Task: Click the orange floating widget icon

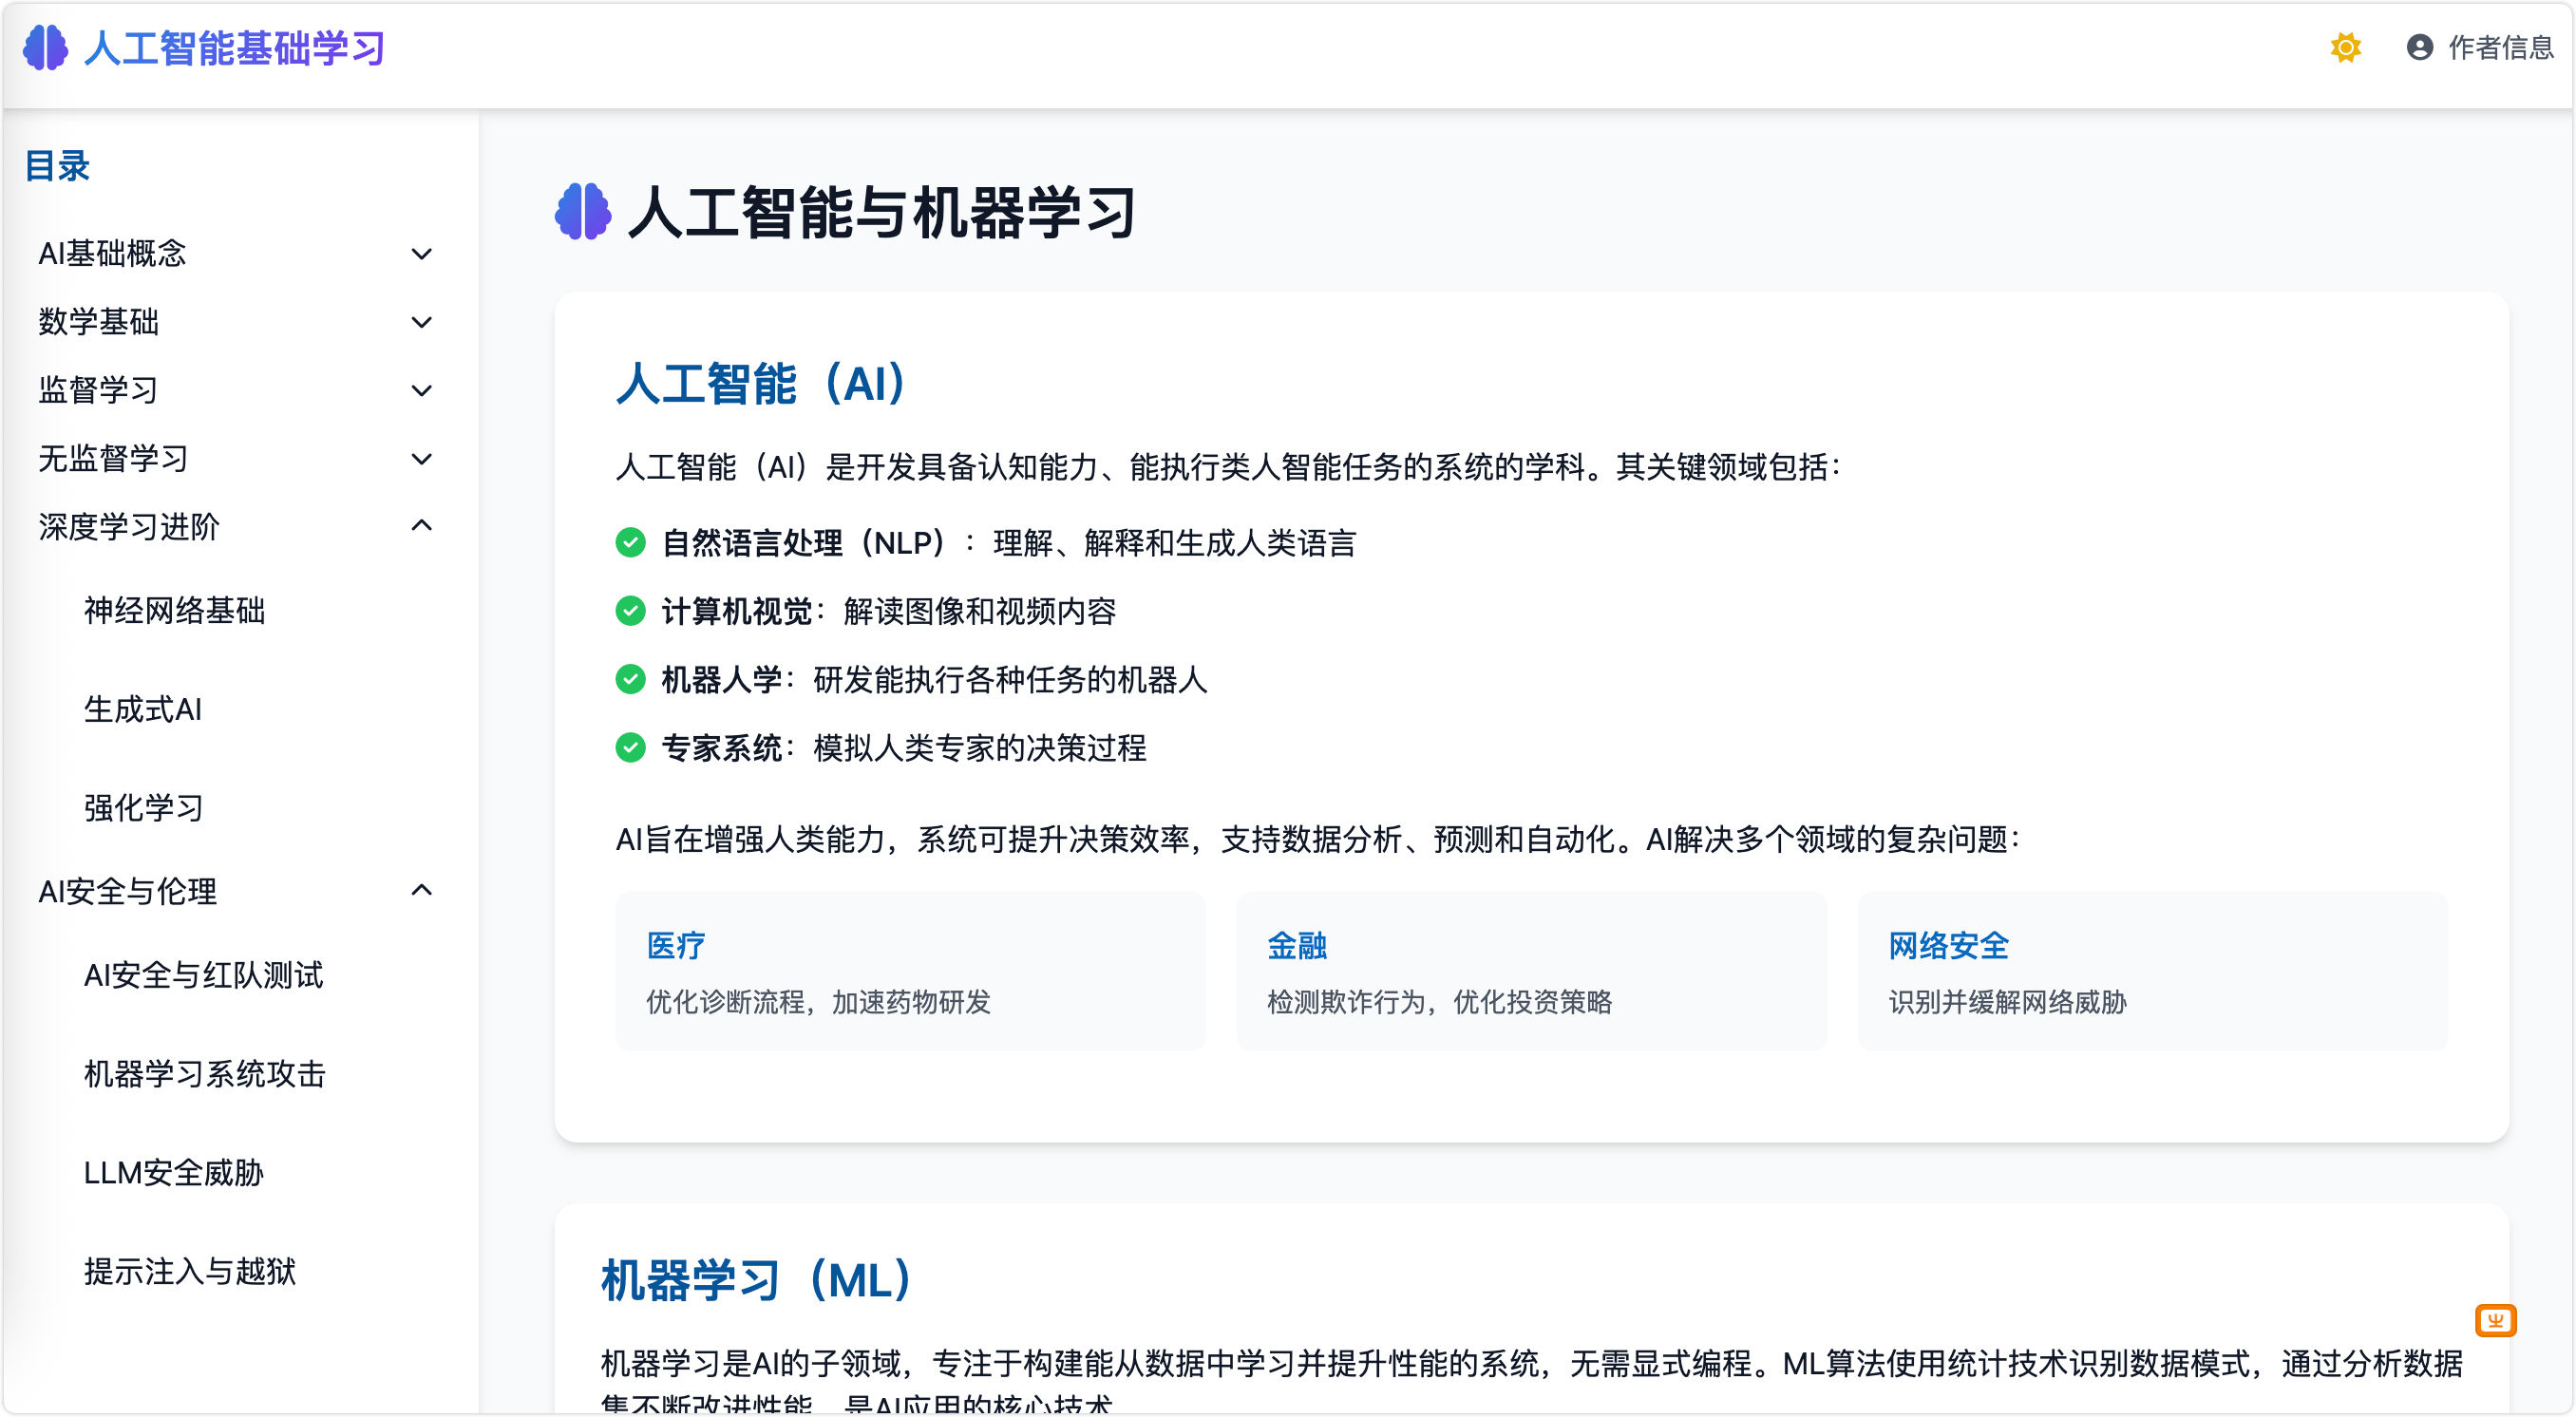Action: pyautogui.click(x=2495, y=1321)
